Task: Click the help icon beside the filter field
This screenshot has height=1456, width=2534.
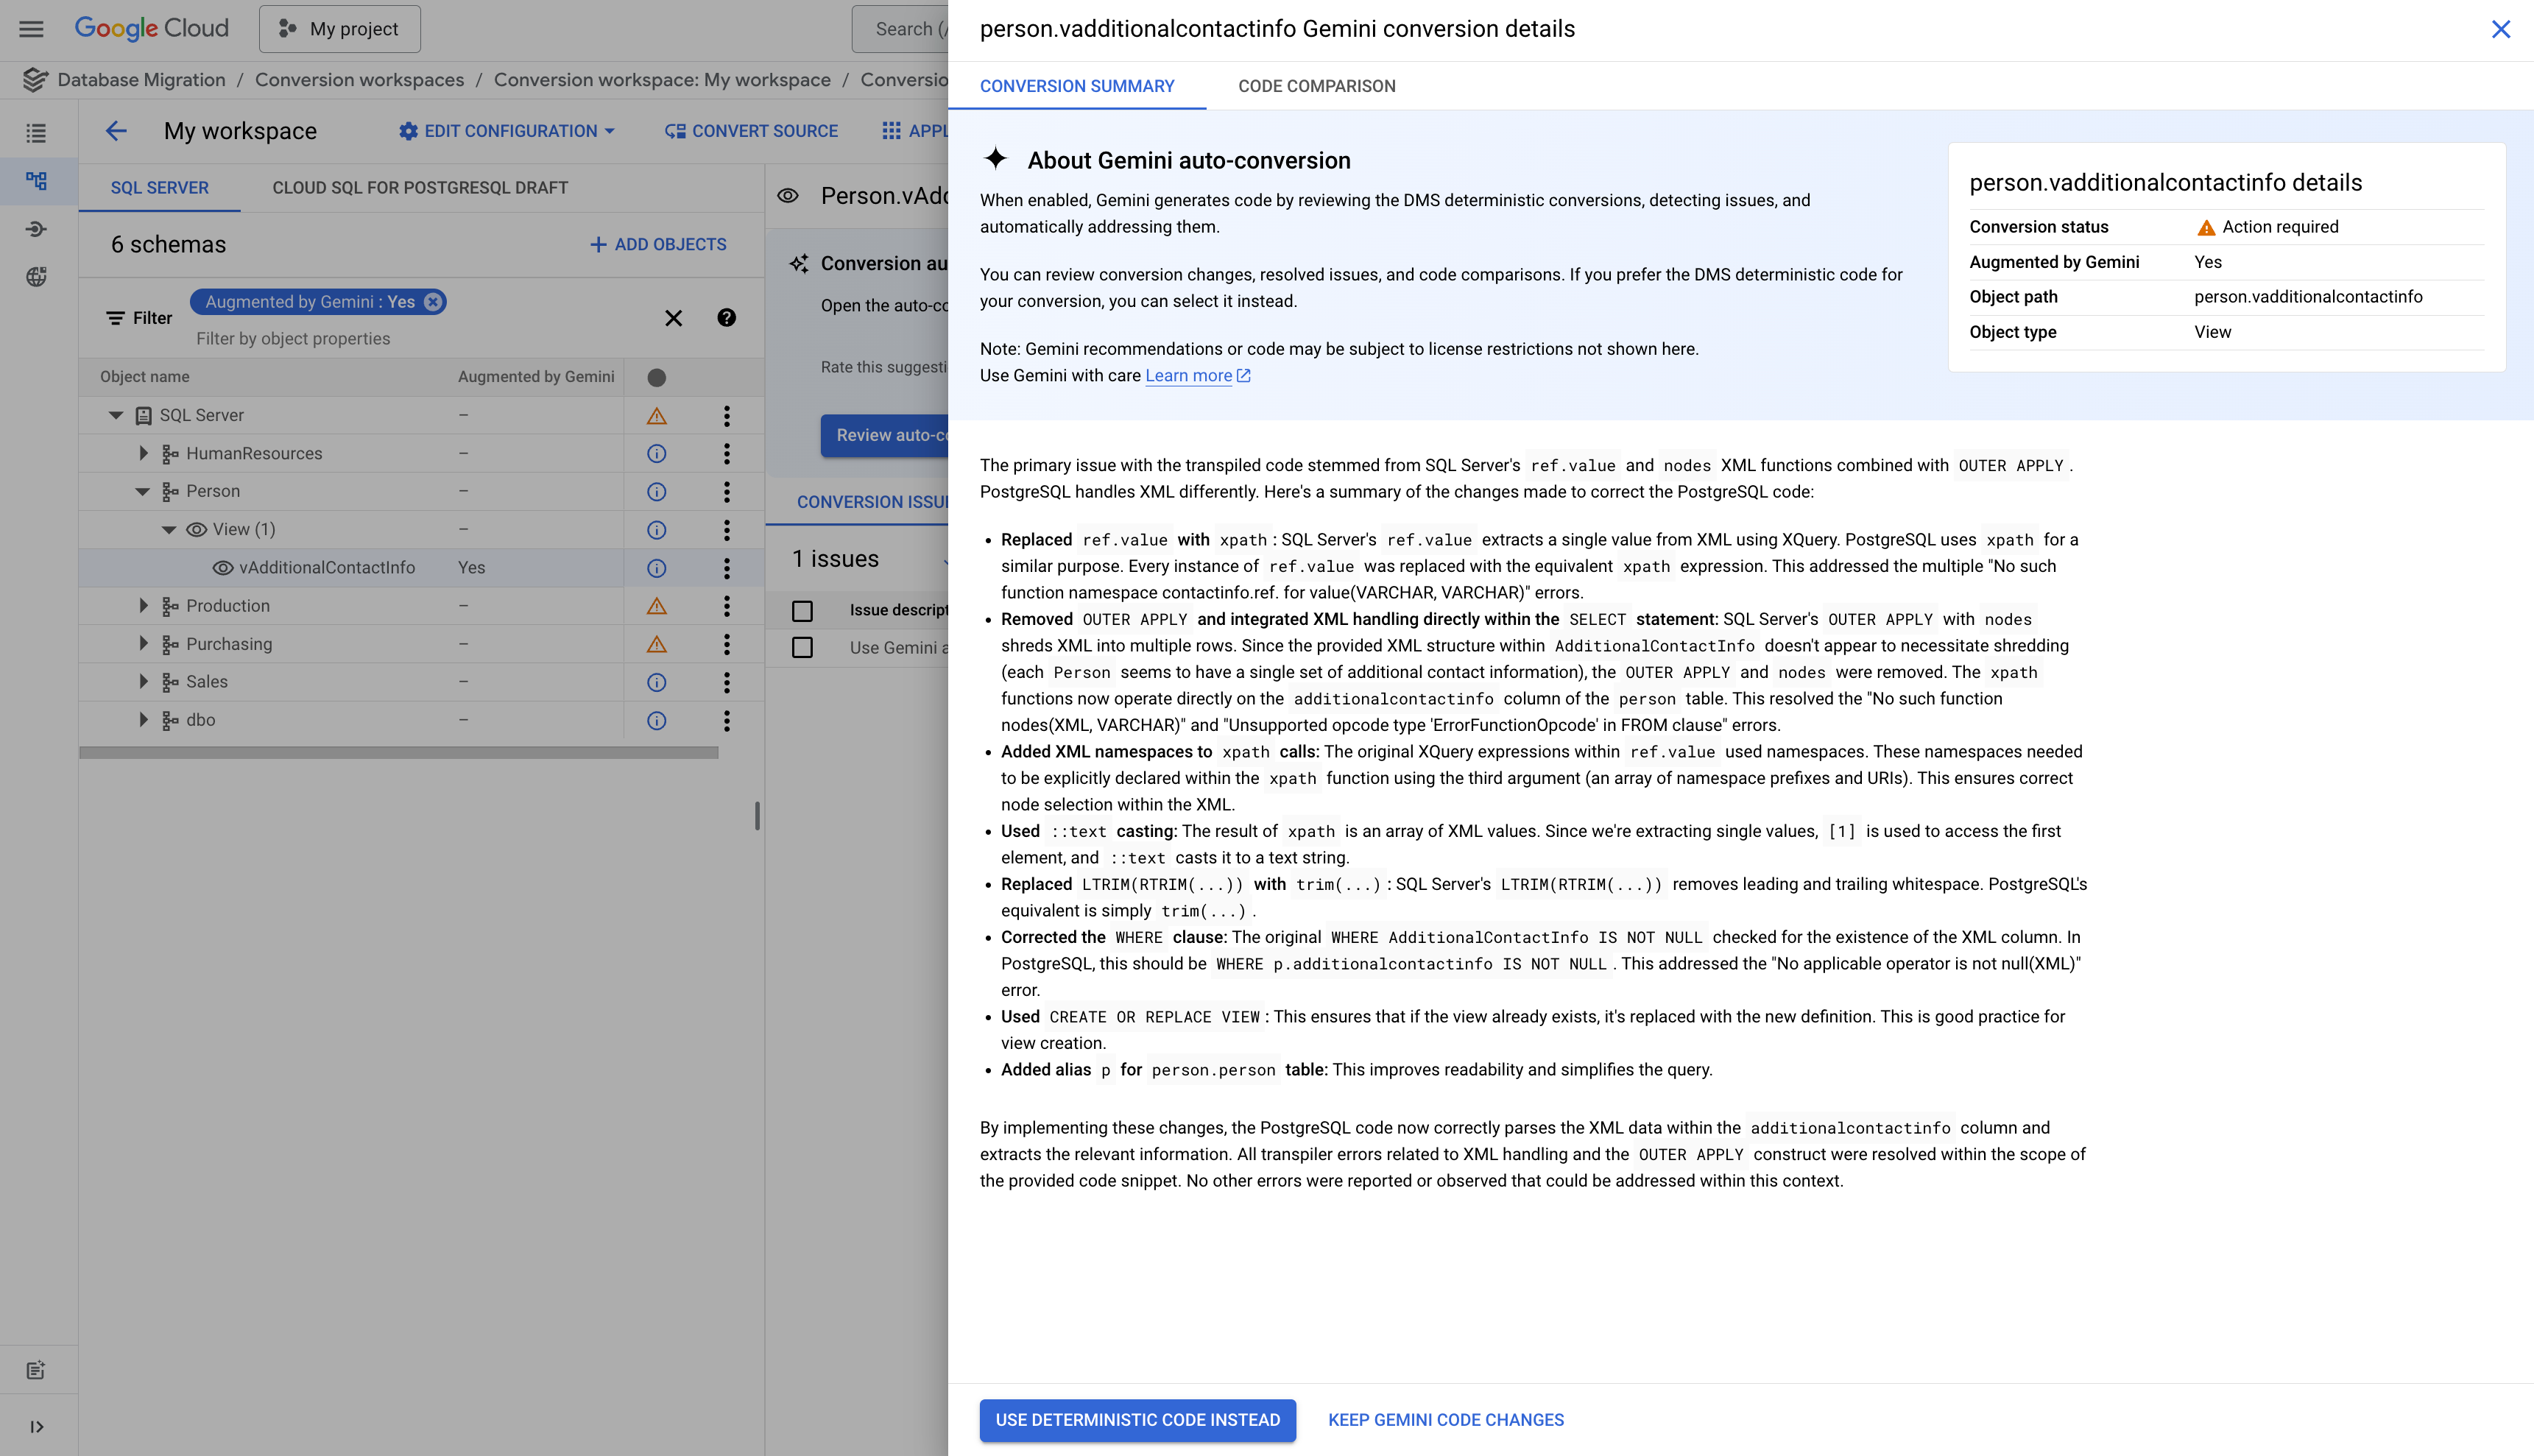Action: coord(726,318)
